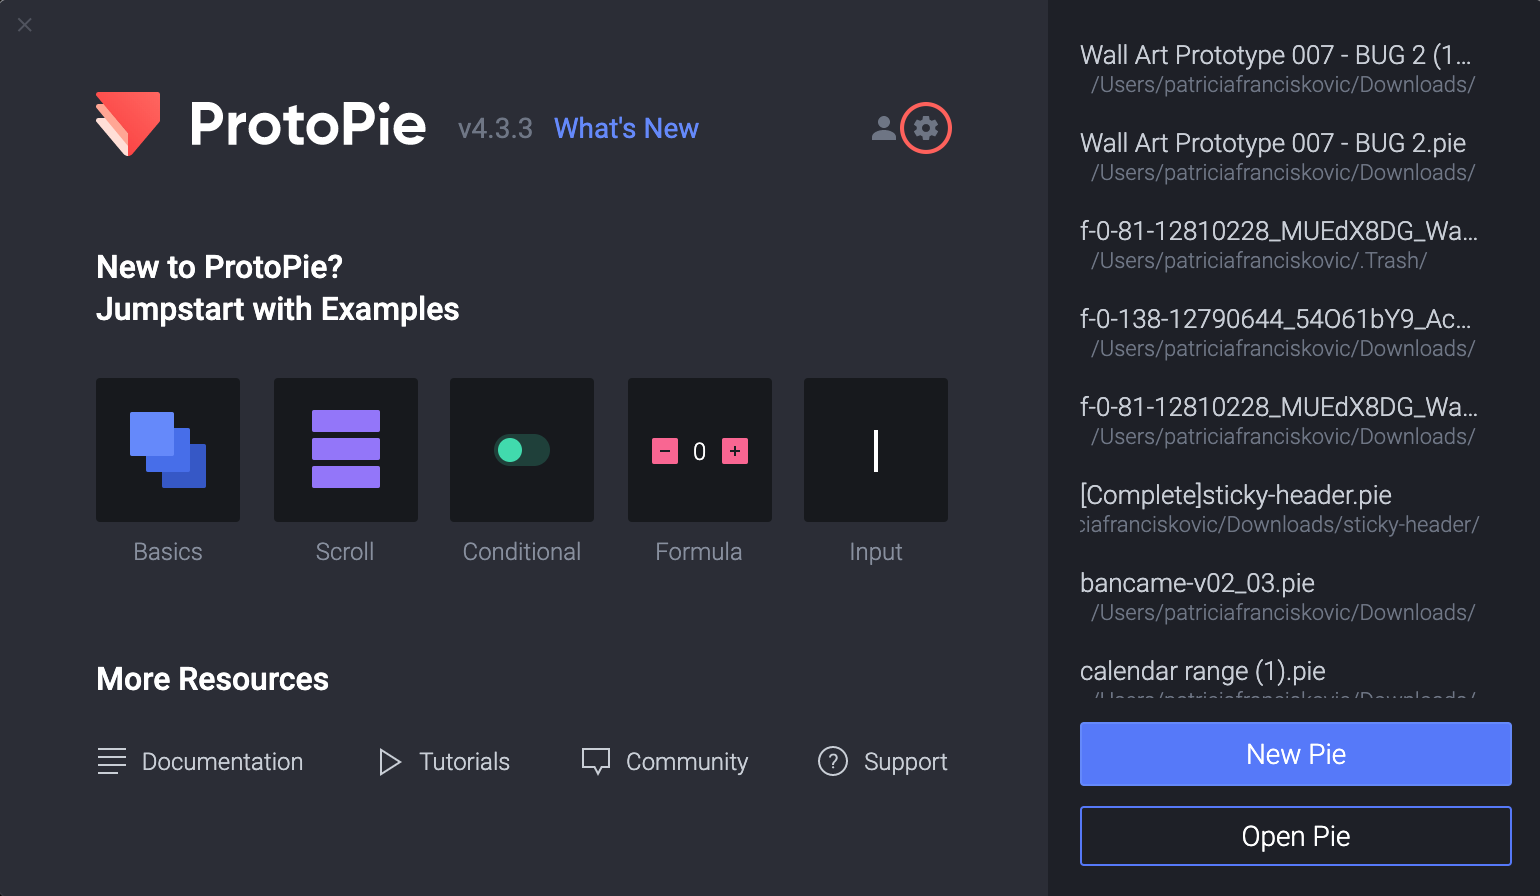
Task: Open the Formula example
Action: (x=699, y=450)
